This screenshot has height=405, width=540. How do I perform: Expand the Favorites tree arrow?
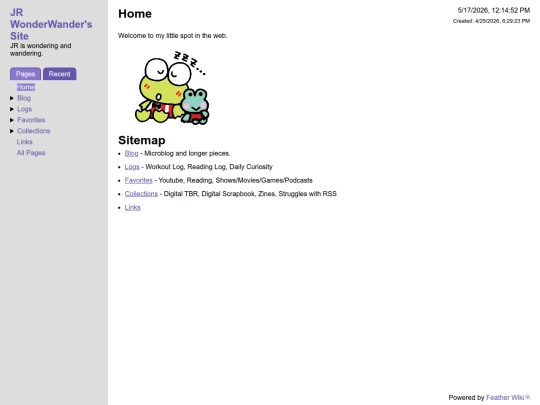pos(12,120)
